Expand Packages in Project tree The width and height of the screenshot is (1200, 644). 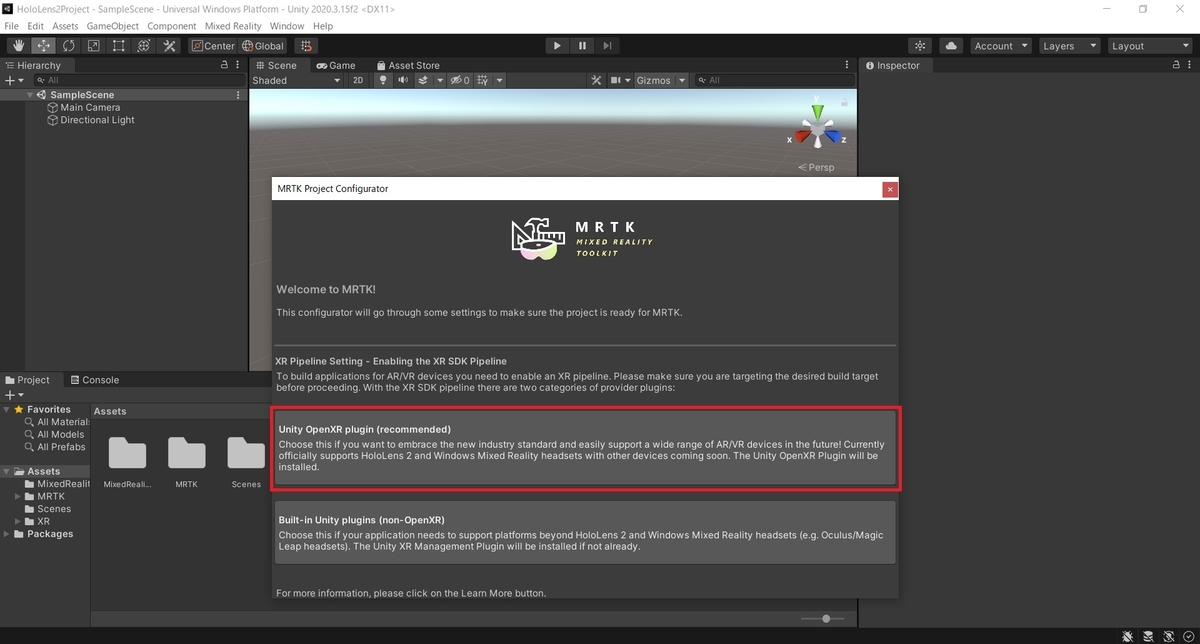tap(7, 534)
